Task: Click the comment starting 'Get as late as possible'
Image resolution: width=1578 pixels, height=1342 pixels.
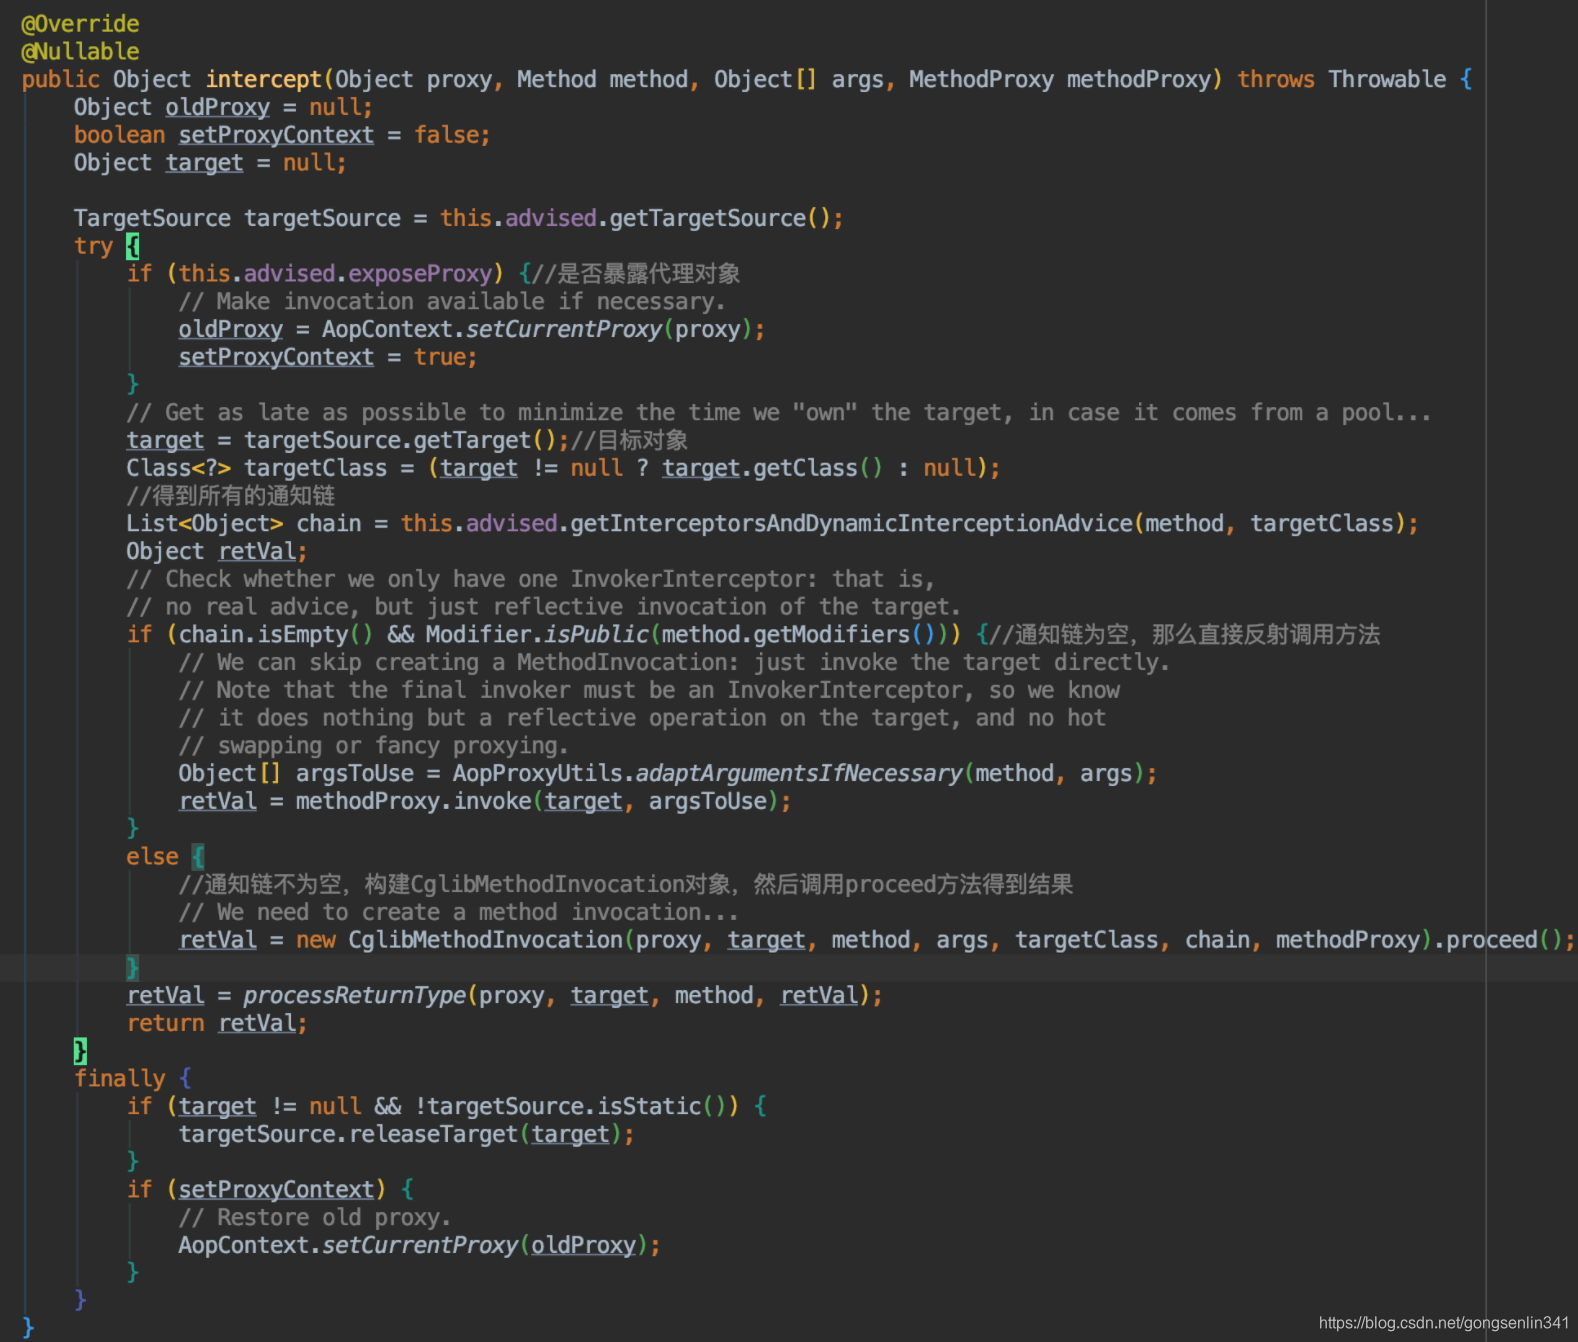Action: (778, 412)
